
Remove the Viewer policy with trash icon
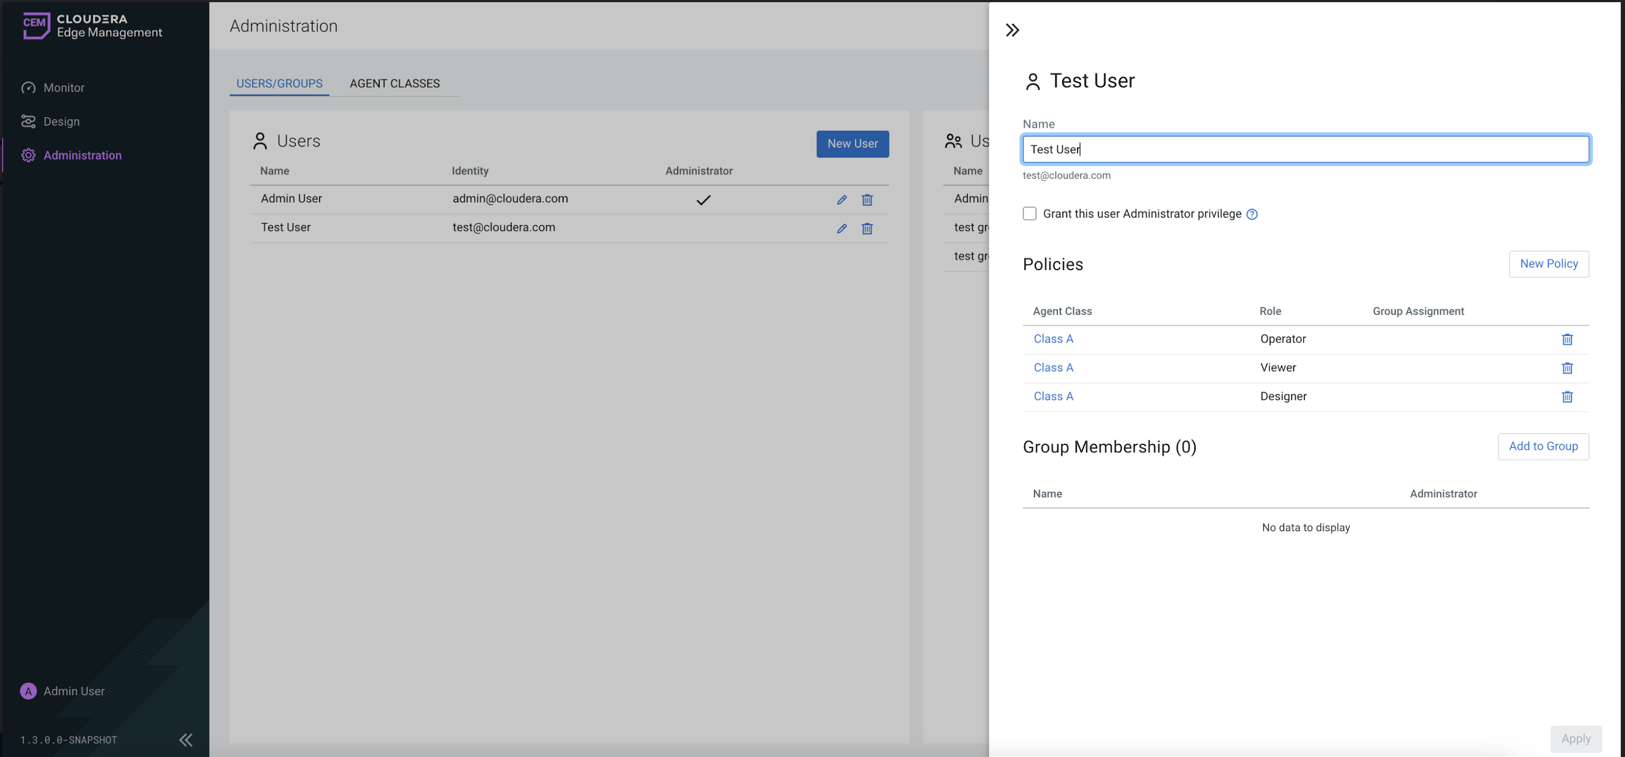pyautogui.click(x=1567, y=368)
